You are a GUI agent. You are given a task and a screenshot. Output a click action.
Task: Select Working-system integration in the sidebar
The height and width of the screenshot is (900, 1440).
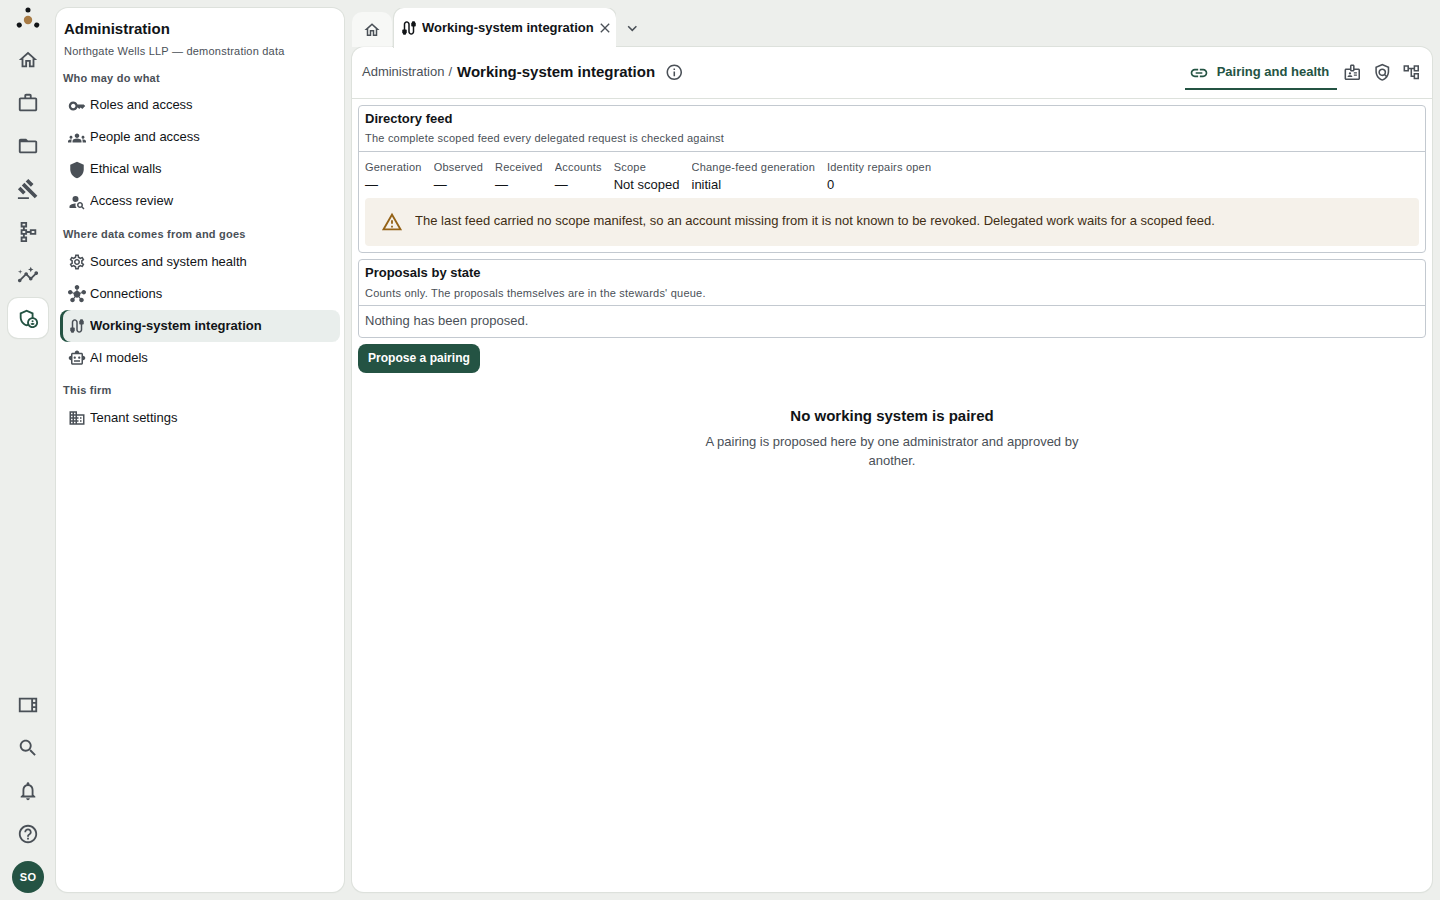pyautogui.click(x=200, y=326)
